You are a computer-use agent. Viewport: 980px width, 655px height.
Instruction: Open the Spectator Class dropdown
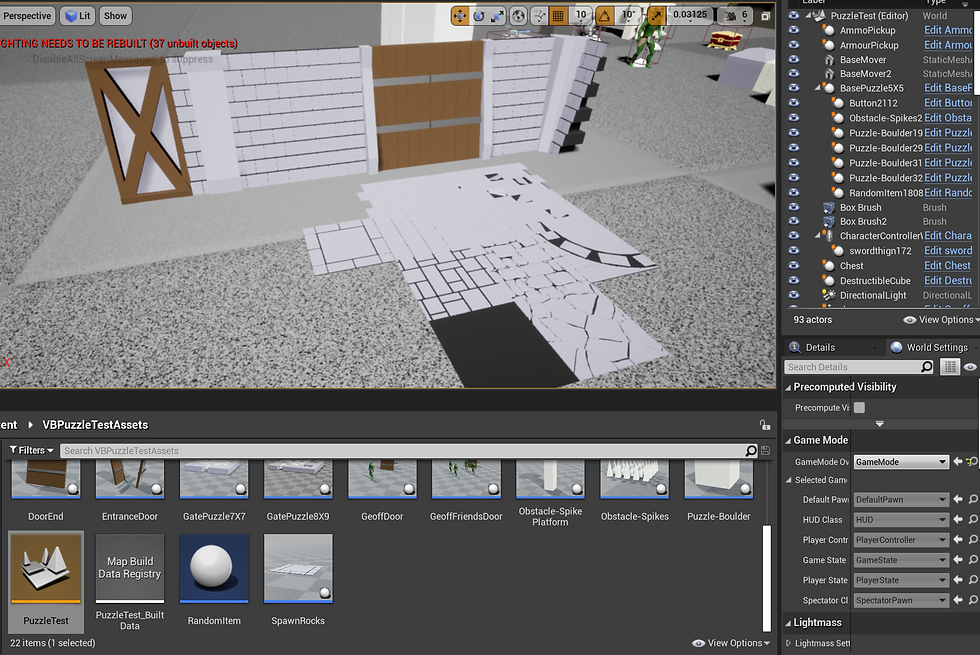point(901,600)
